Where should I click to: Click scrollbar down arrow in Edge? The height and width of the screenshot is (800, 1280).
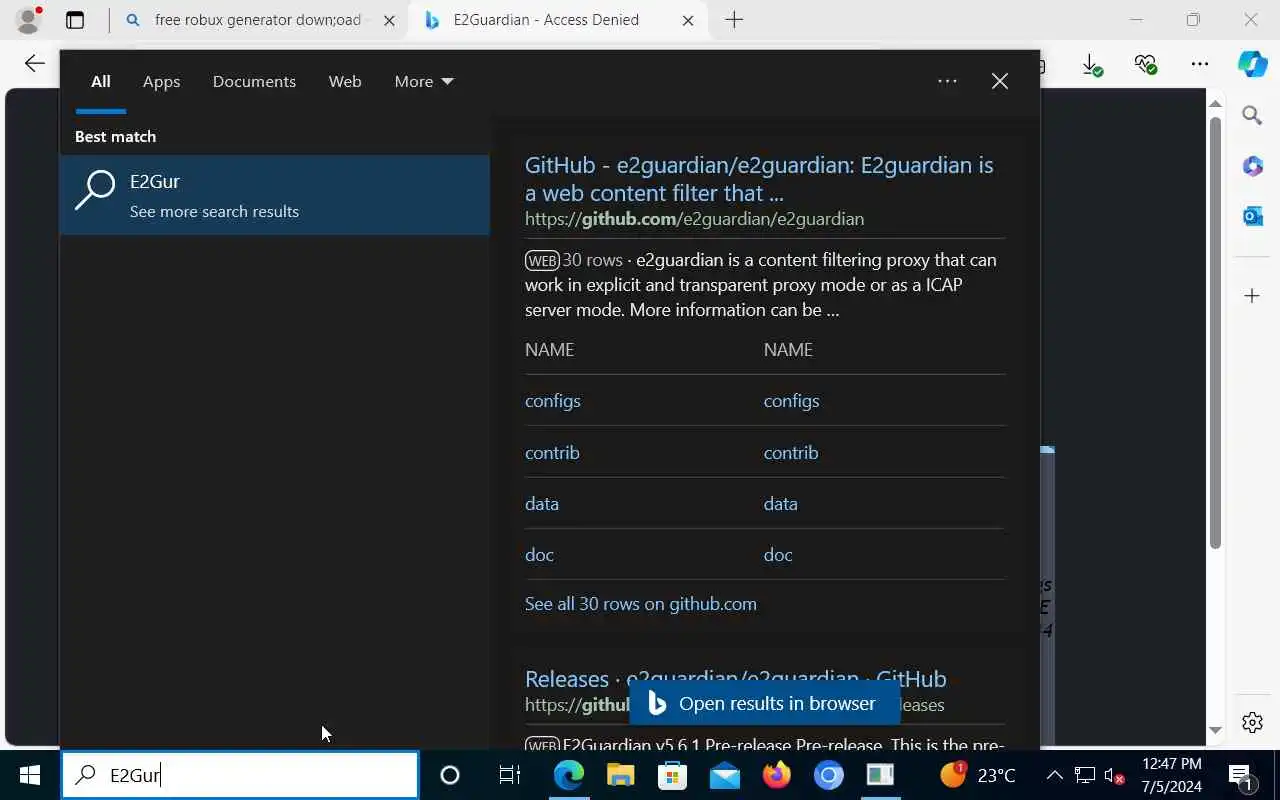[1215, 731]
